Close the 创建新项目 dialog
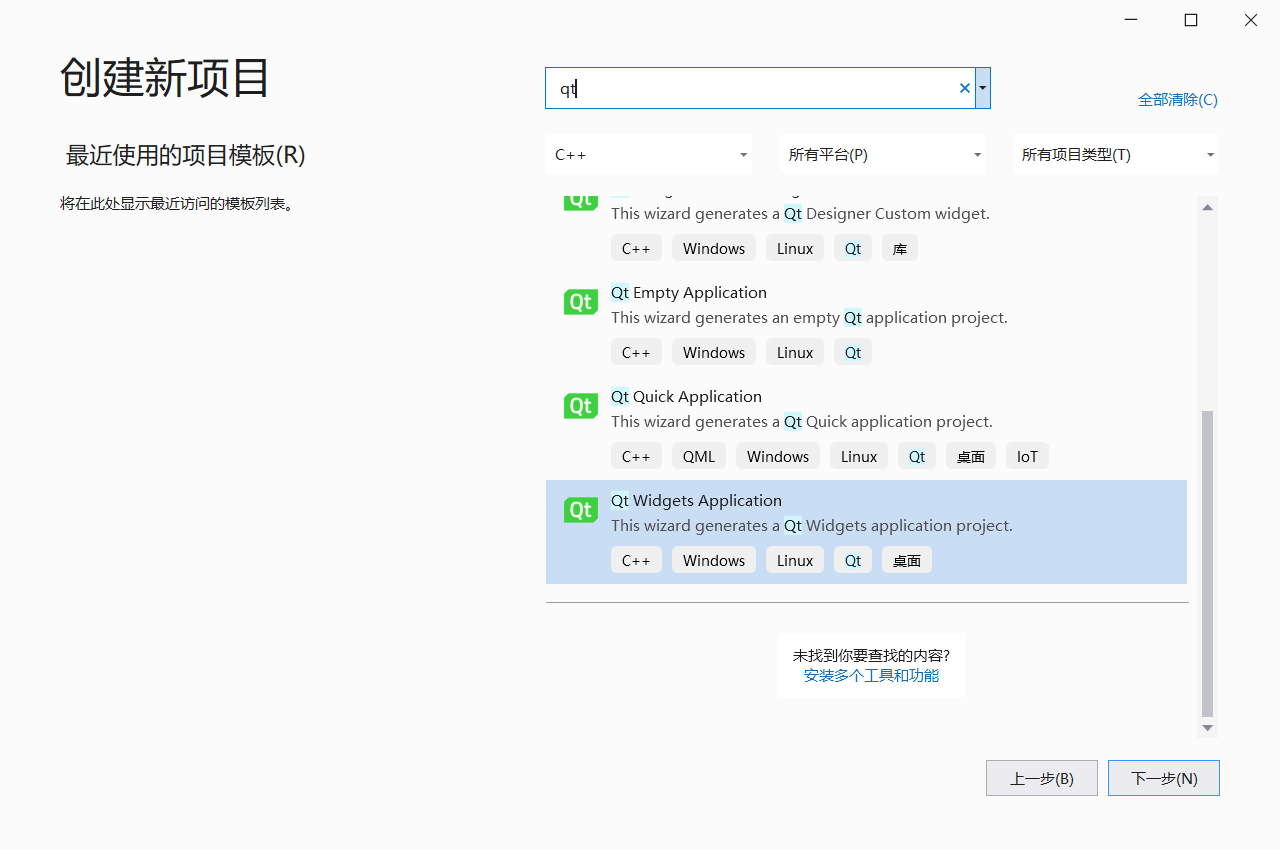The image size is (1280, 850). pos(1251,20)
